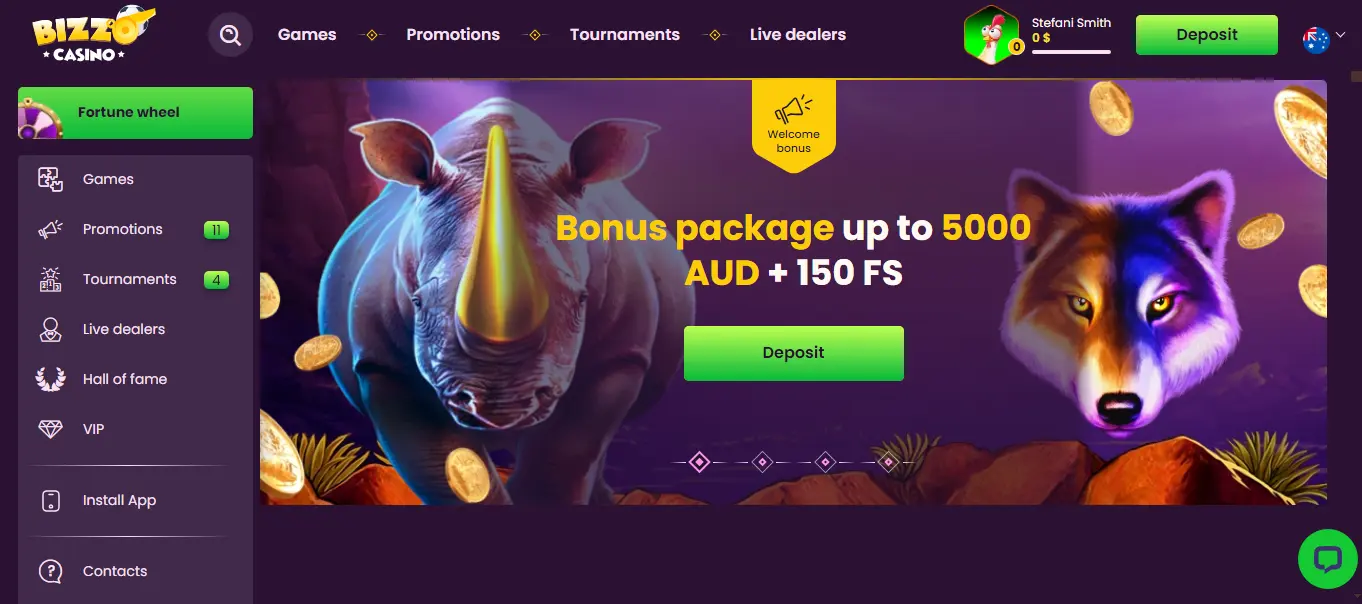Open the Hall of fame laurel icon
This screenshot has width=1362, height=604.
coord(50,379)
